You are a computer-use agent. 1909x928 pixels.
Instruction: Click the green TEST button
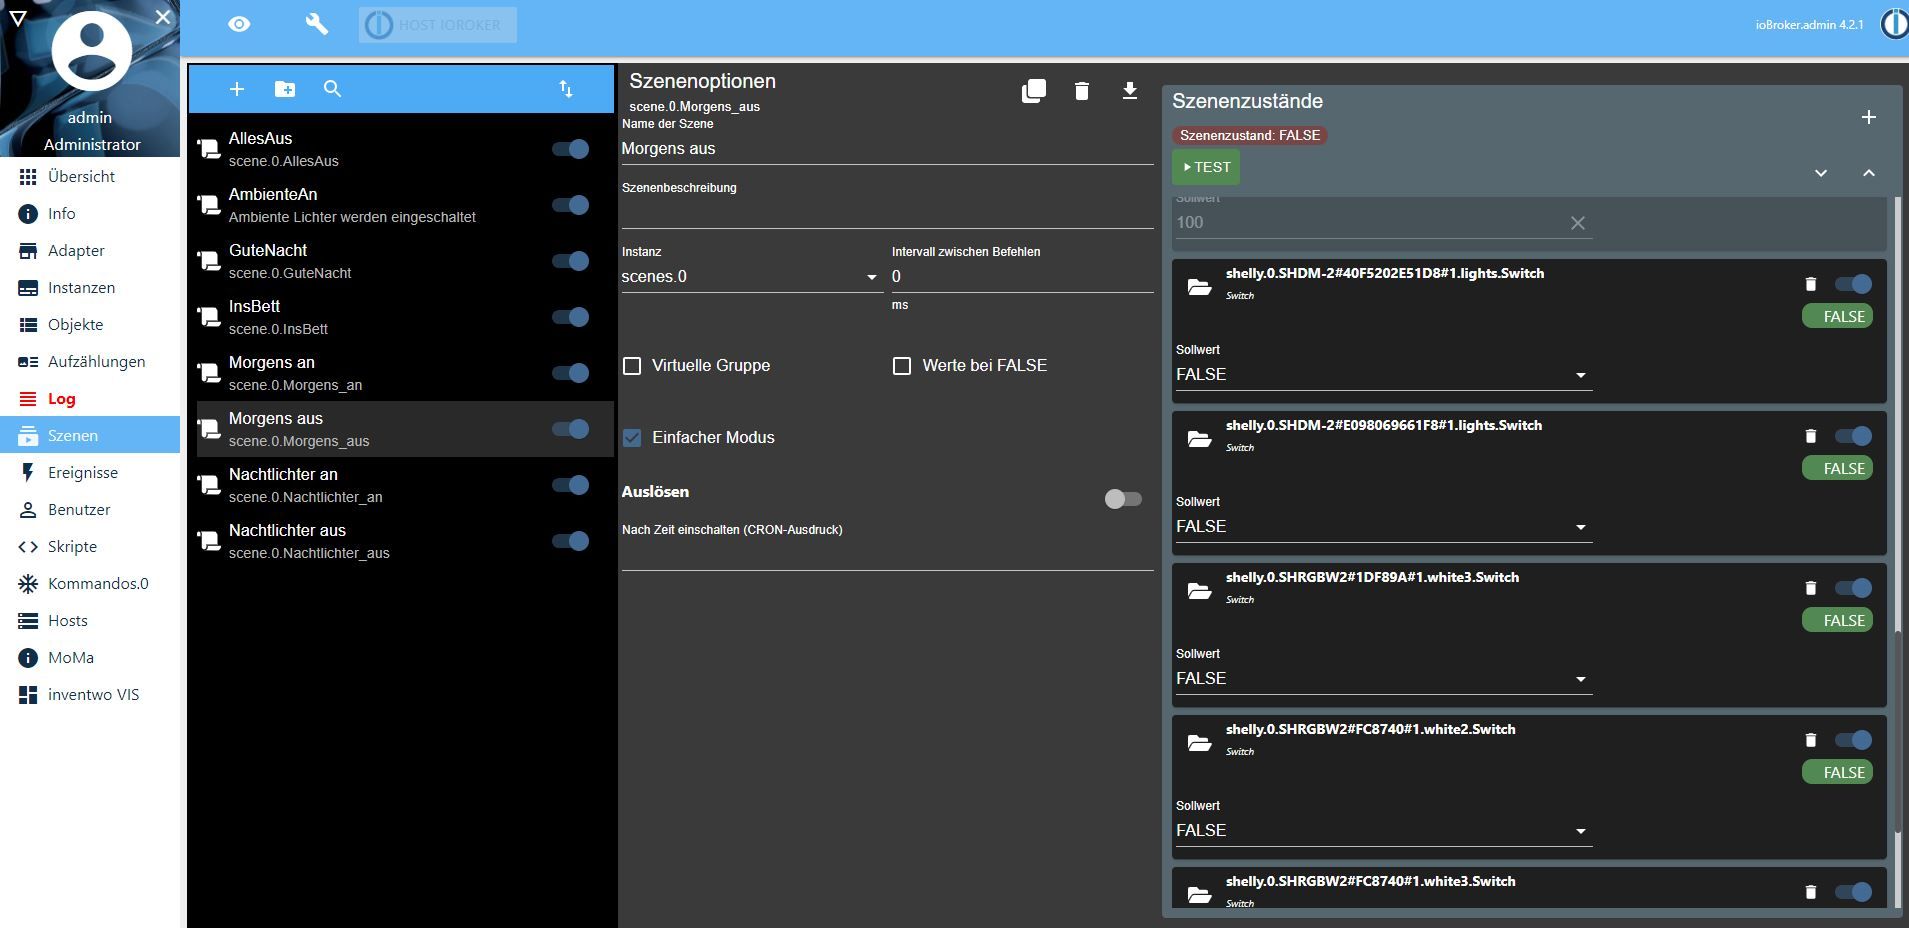point(1206,167)
